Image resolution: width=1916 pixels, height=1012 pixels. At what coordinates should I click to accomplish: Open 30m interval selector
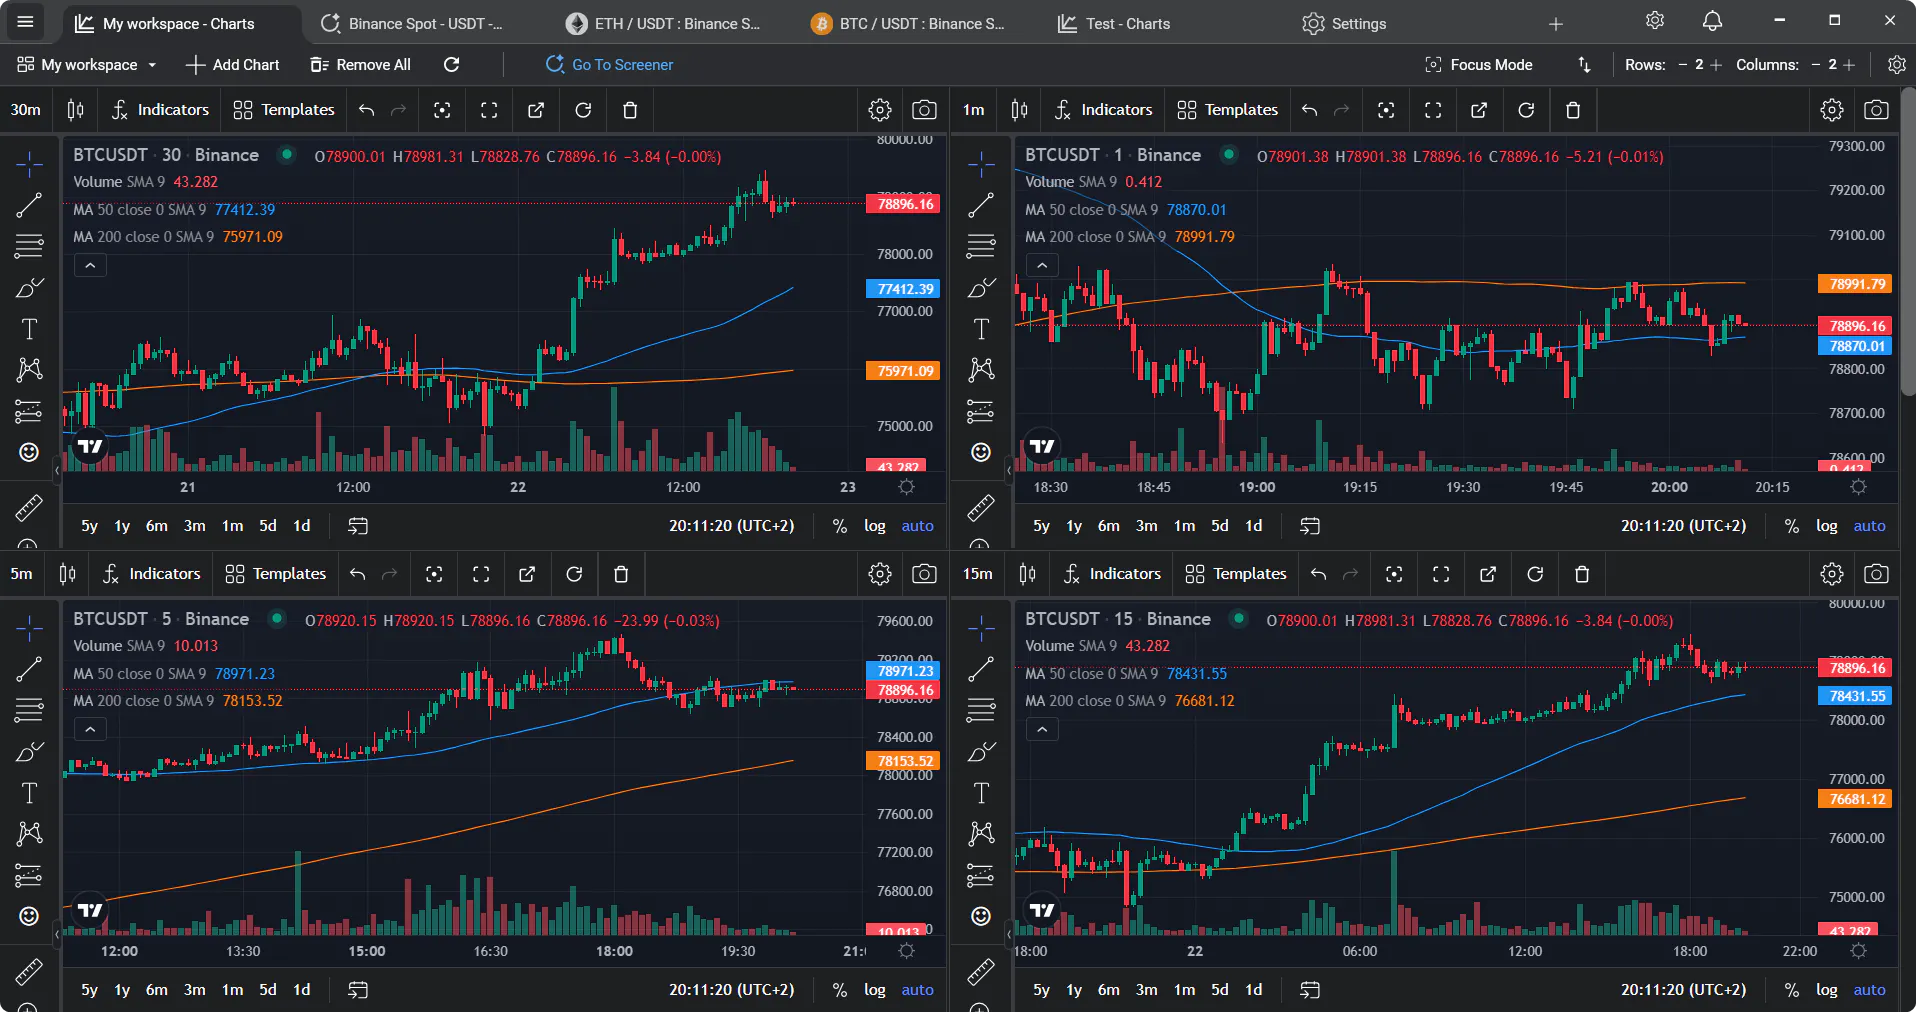click(26, 110)
